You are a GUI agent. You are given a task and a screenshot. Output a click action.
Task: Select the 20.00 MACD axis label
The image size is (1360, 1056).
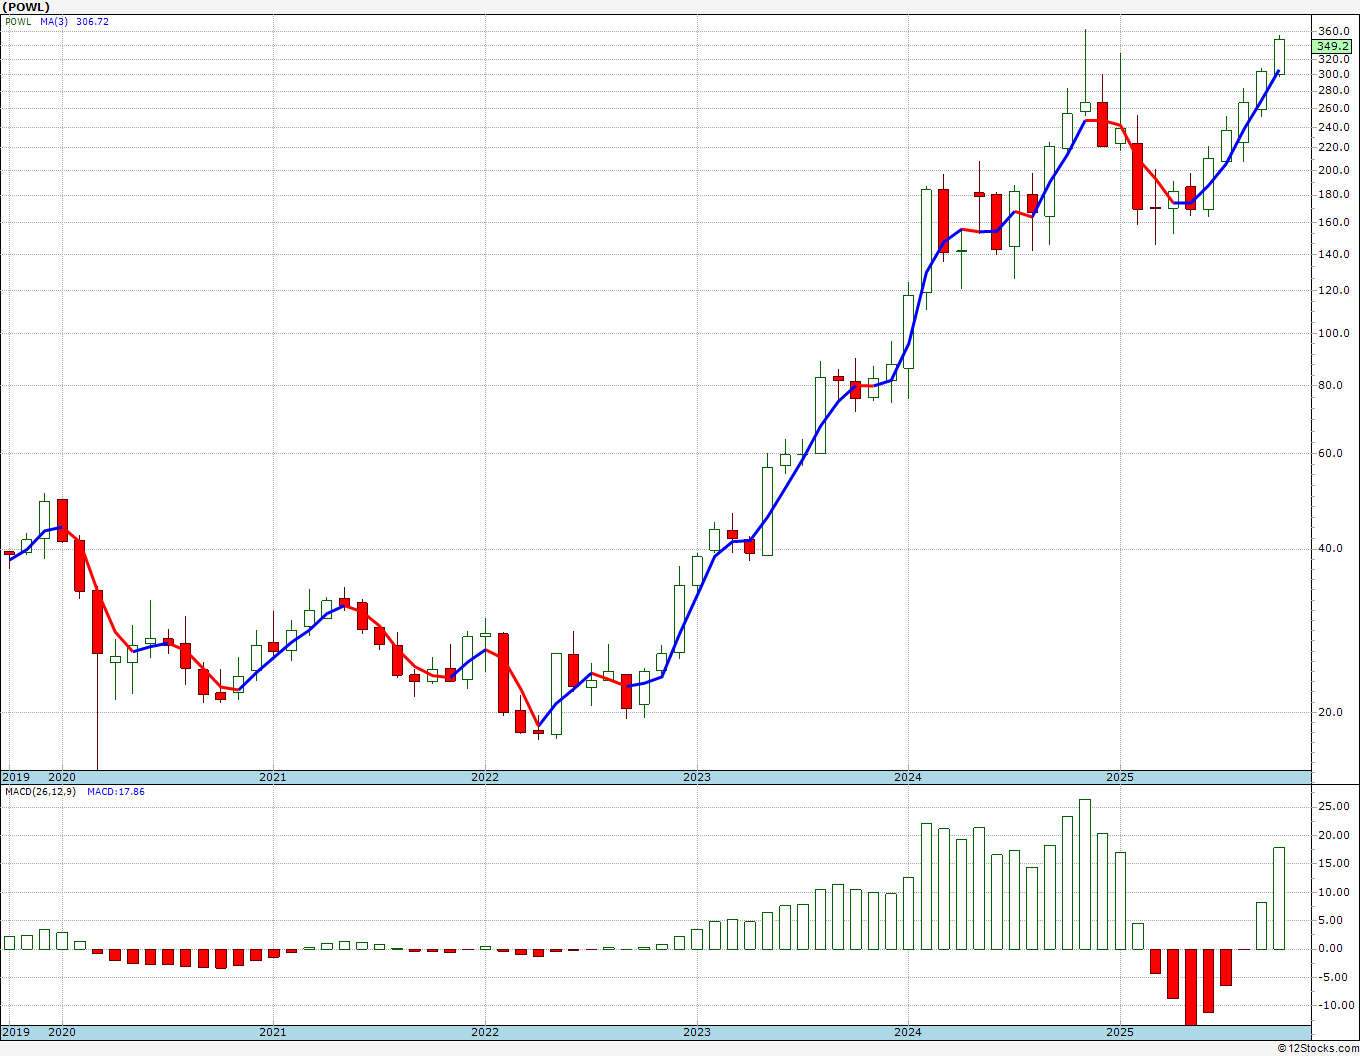(1334, 836)
